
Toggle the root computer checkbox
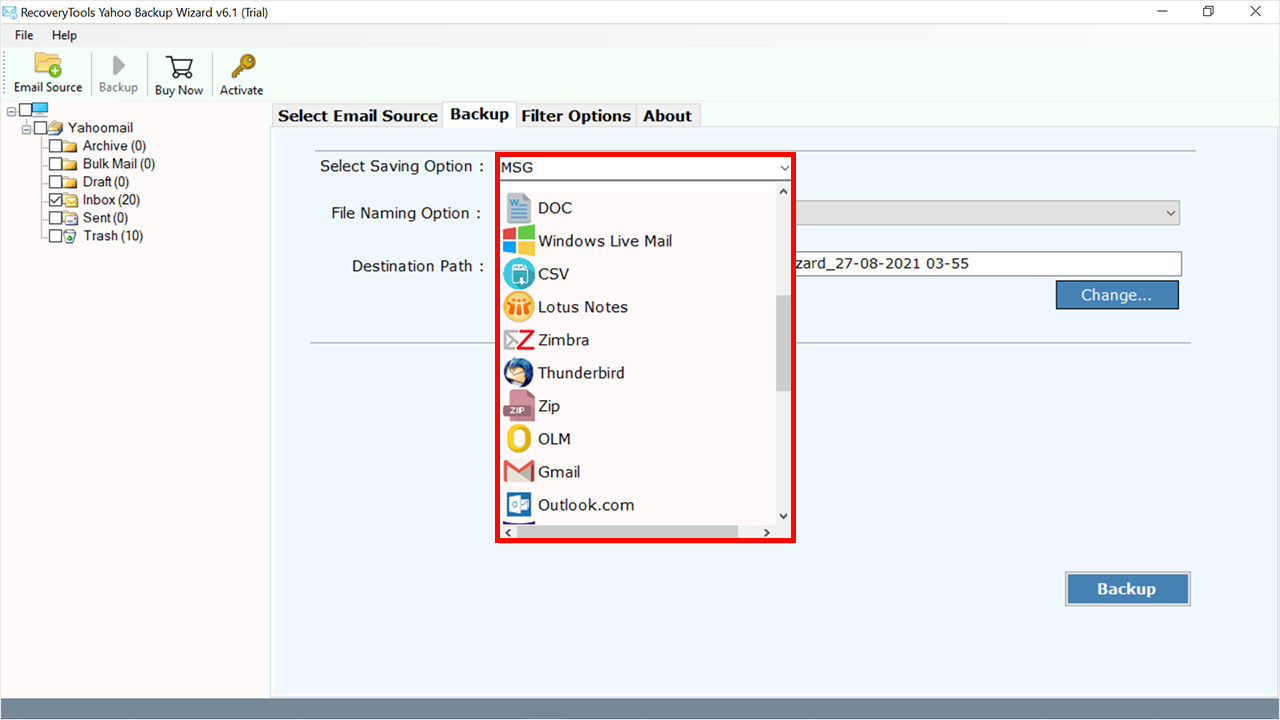point(25,110)
